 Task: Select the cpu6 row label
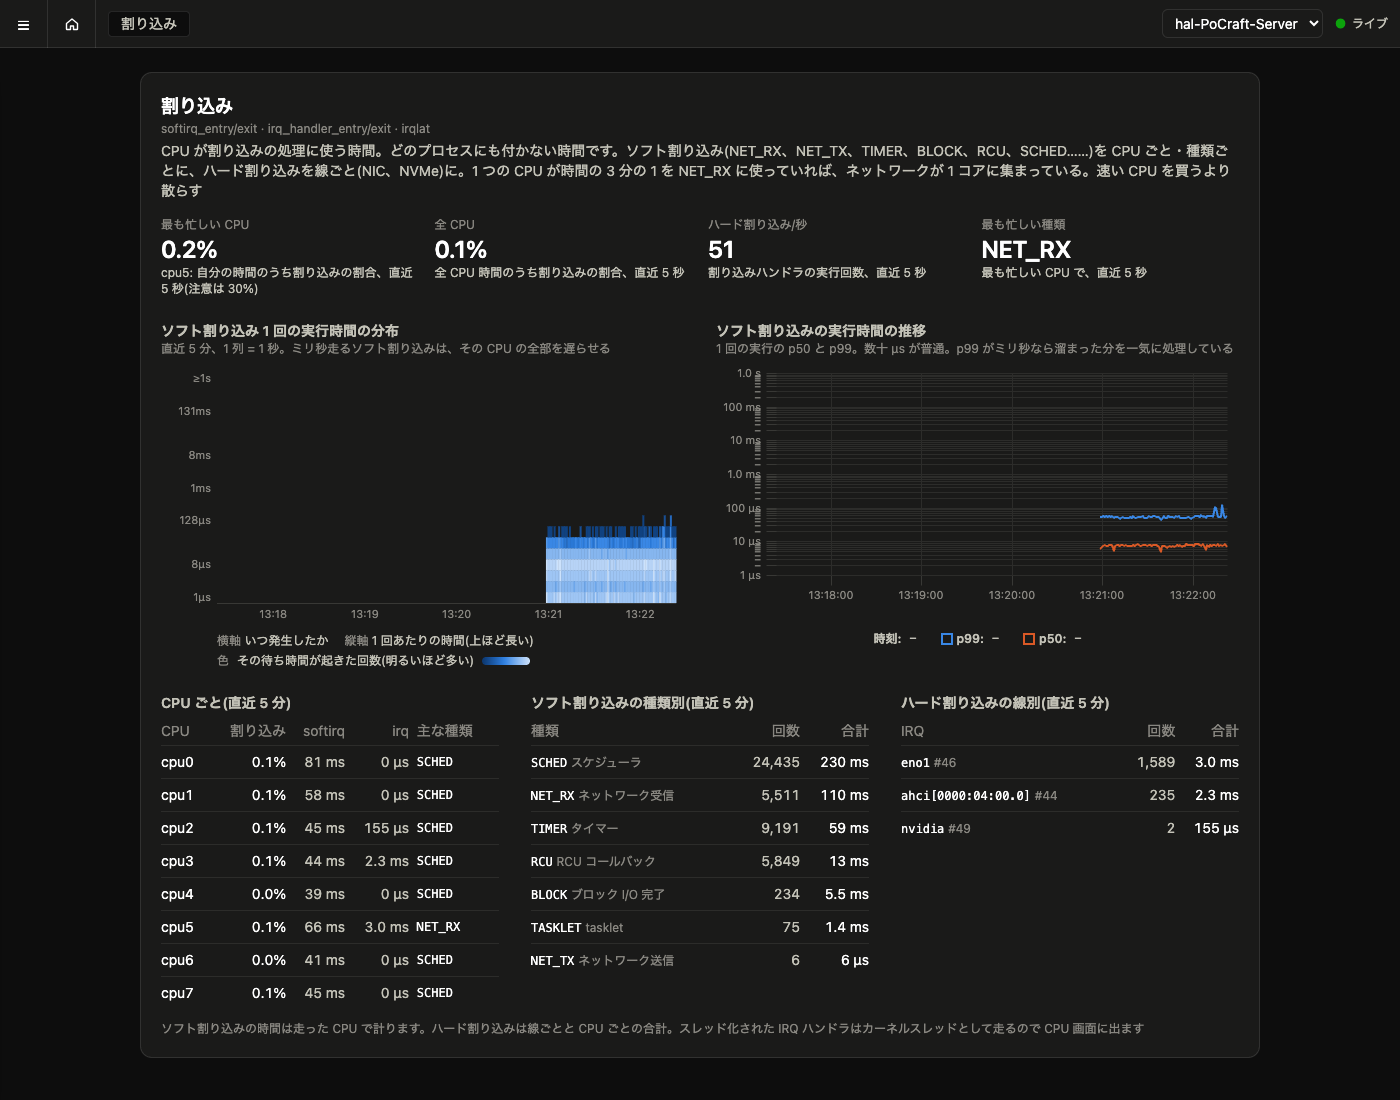click(177, 960)
